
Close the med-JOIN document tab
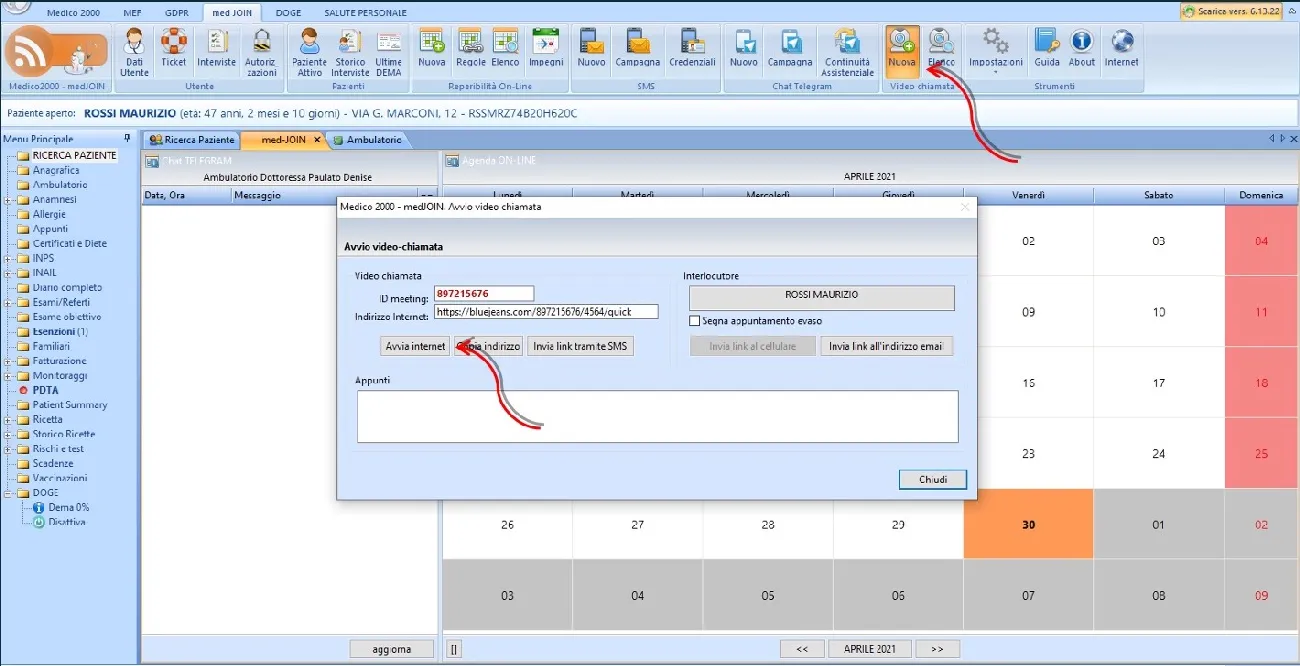[x=317, y=140]
